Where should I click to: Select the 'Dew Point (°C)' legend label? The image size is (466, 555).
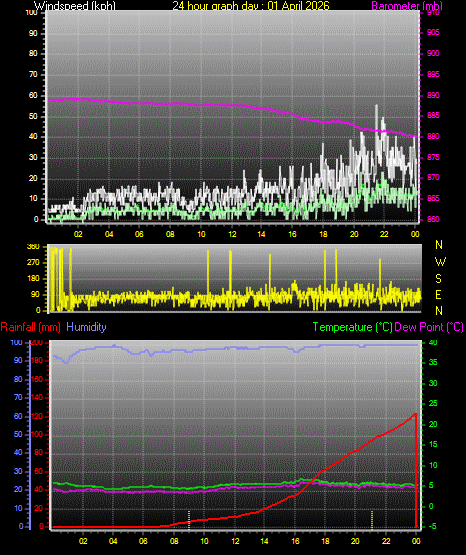click(429, 327)
